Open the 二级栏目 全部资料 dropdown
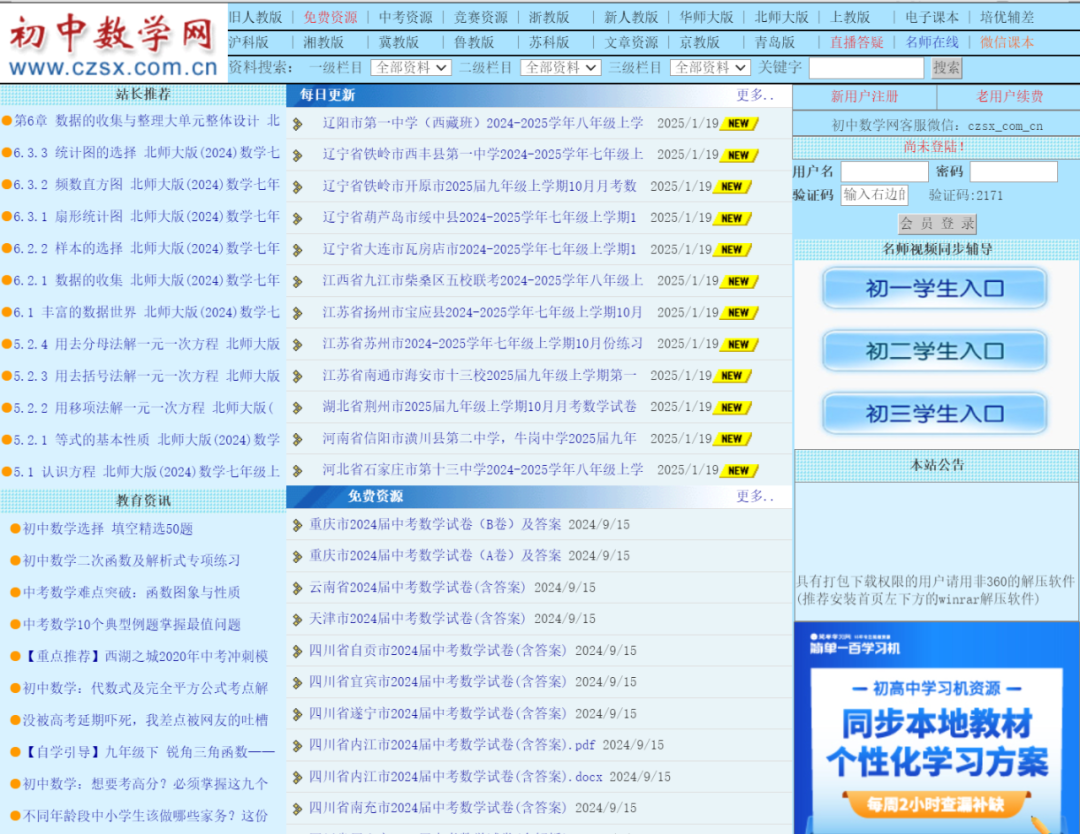 (561, 67)
